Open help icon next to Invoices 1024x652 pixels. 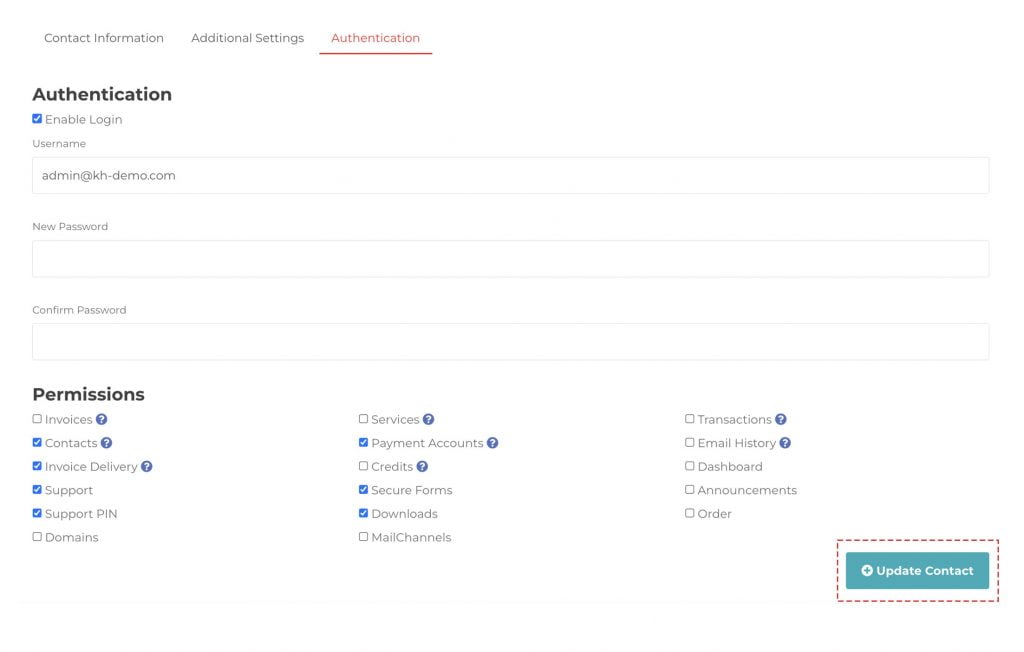101,419
